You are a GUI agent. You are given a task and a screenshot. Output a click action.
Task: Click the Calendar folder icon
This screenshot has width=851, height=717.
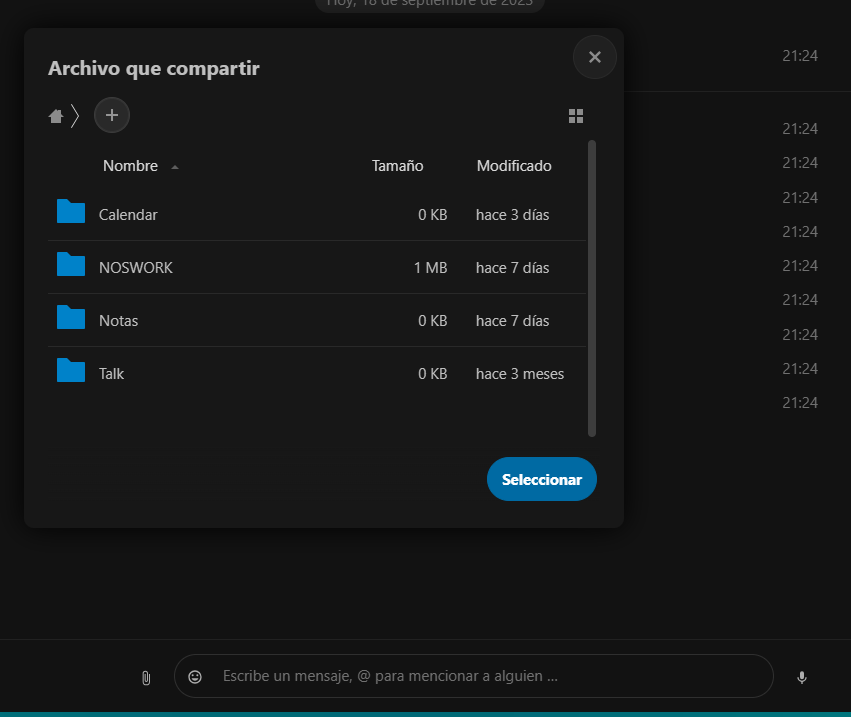(x=71, y=211)
